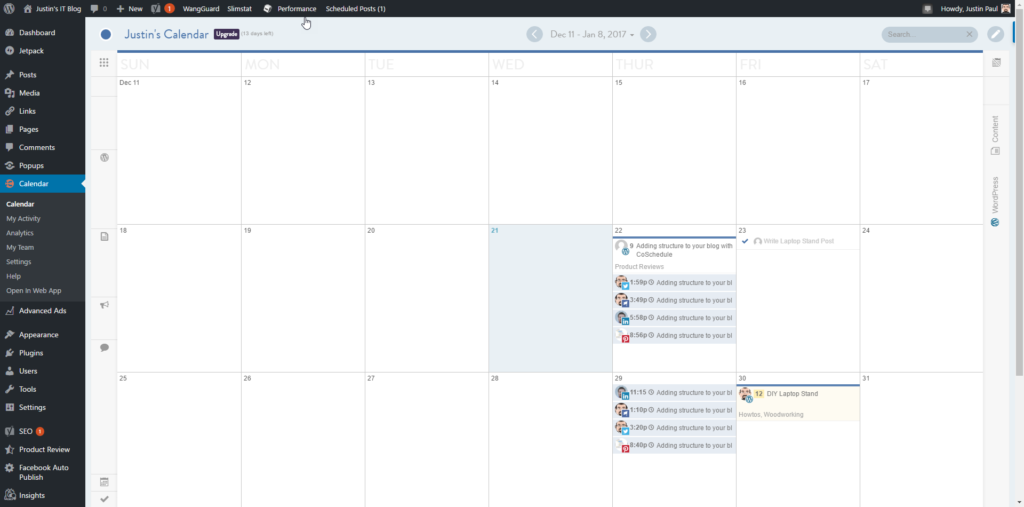Open Analytics under the Calendar submenu
Image resolution: width=1024 pixels, height=507 pixels.
click(20, 233)
